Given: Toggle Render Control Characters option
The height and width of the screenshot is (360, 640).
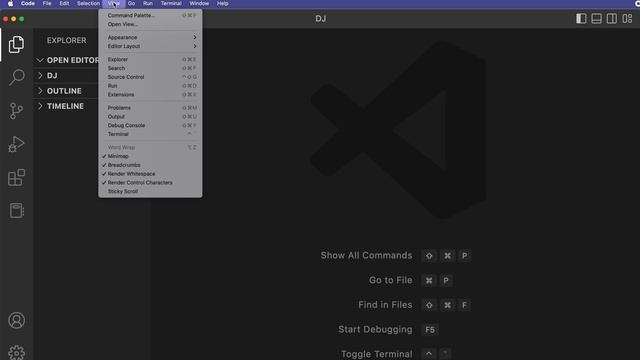Looking at the screenshot, I should pos(150,182).
